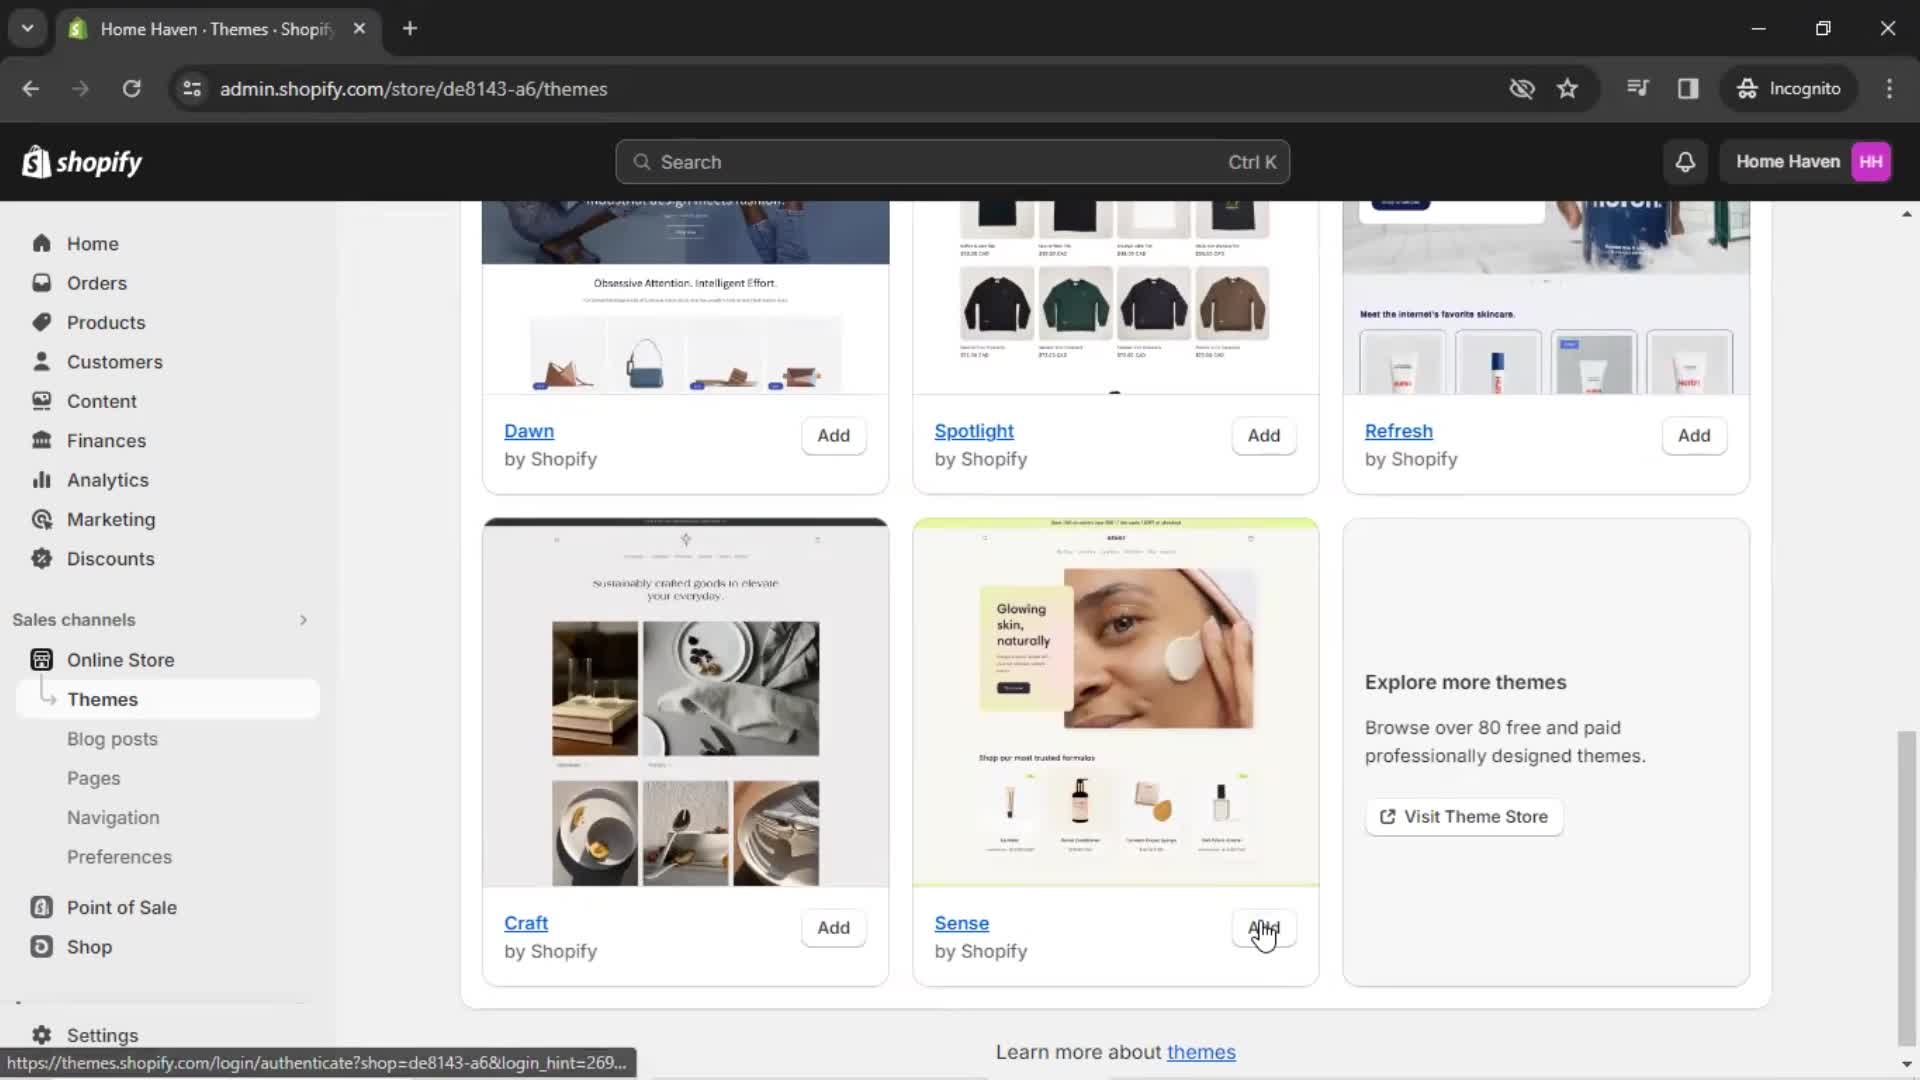
Task: Click Add button for Dawn theme
Action: tap(832, 434)
